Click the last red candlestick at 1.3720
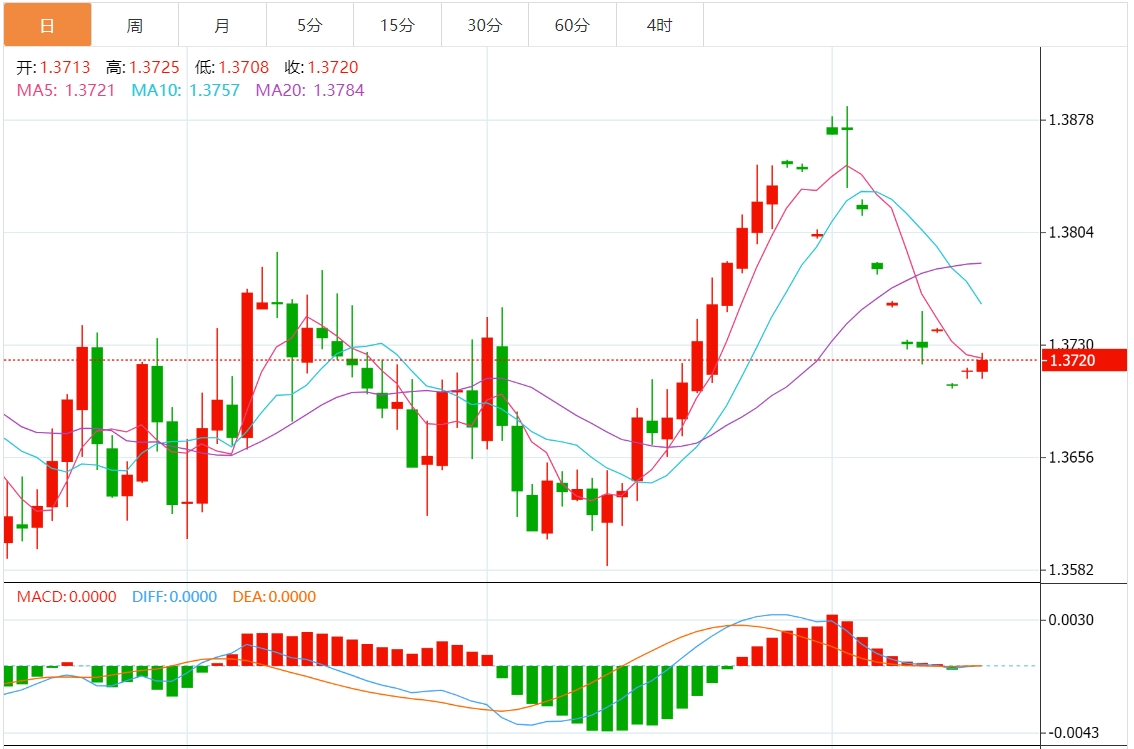1134x749 pixels. 982,366
